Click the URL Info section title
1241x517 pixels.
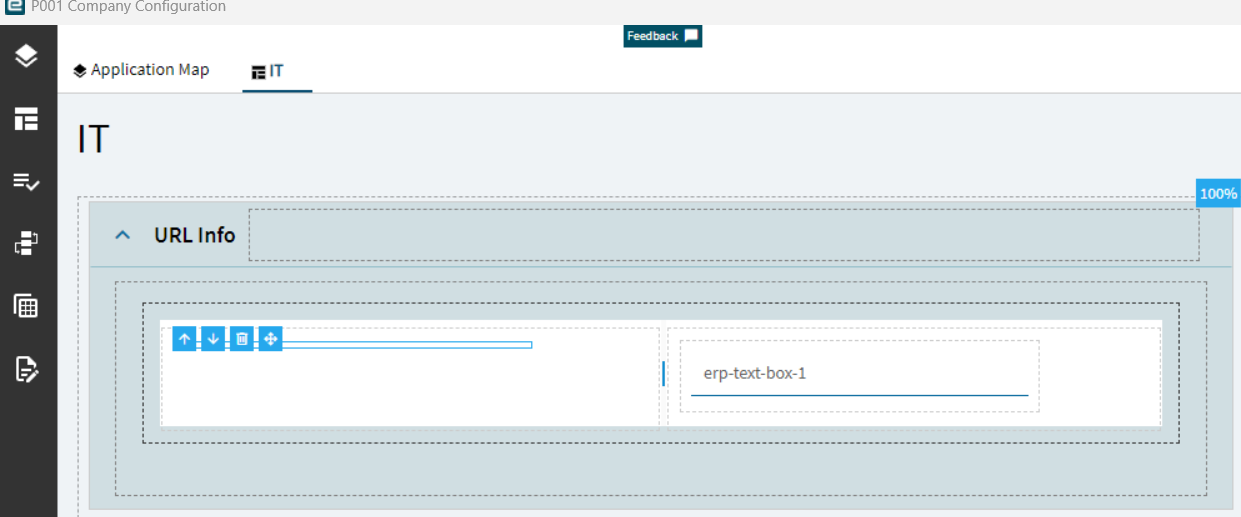195,236
